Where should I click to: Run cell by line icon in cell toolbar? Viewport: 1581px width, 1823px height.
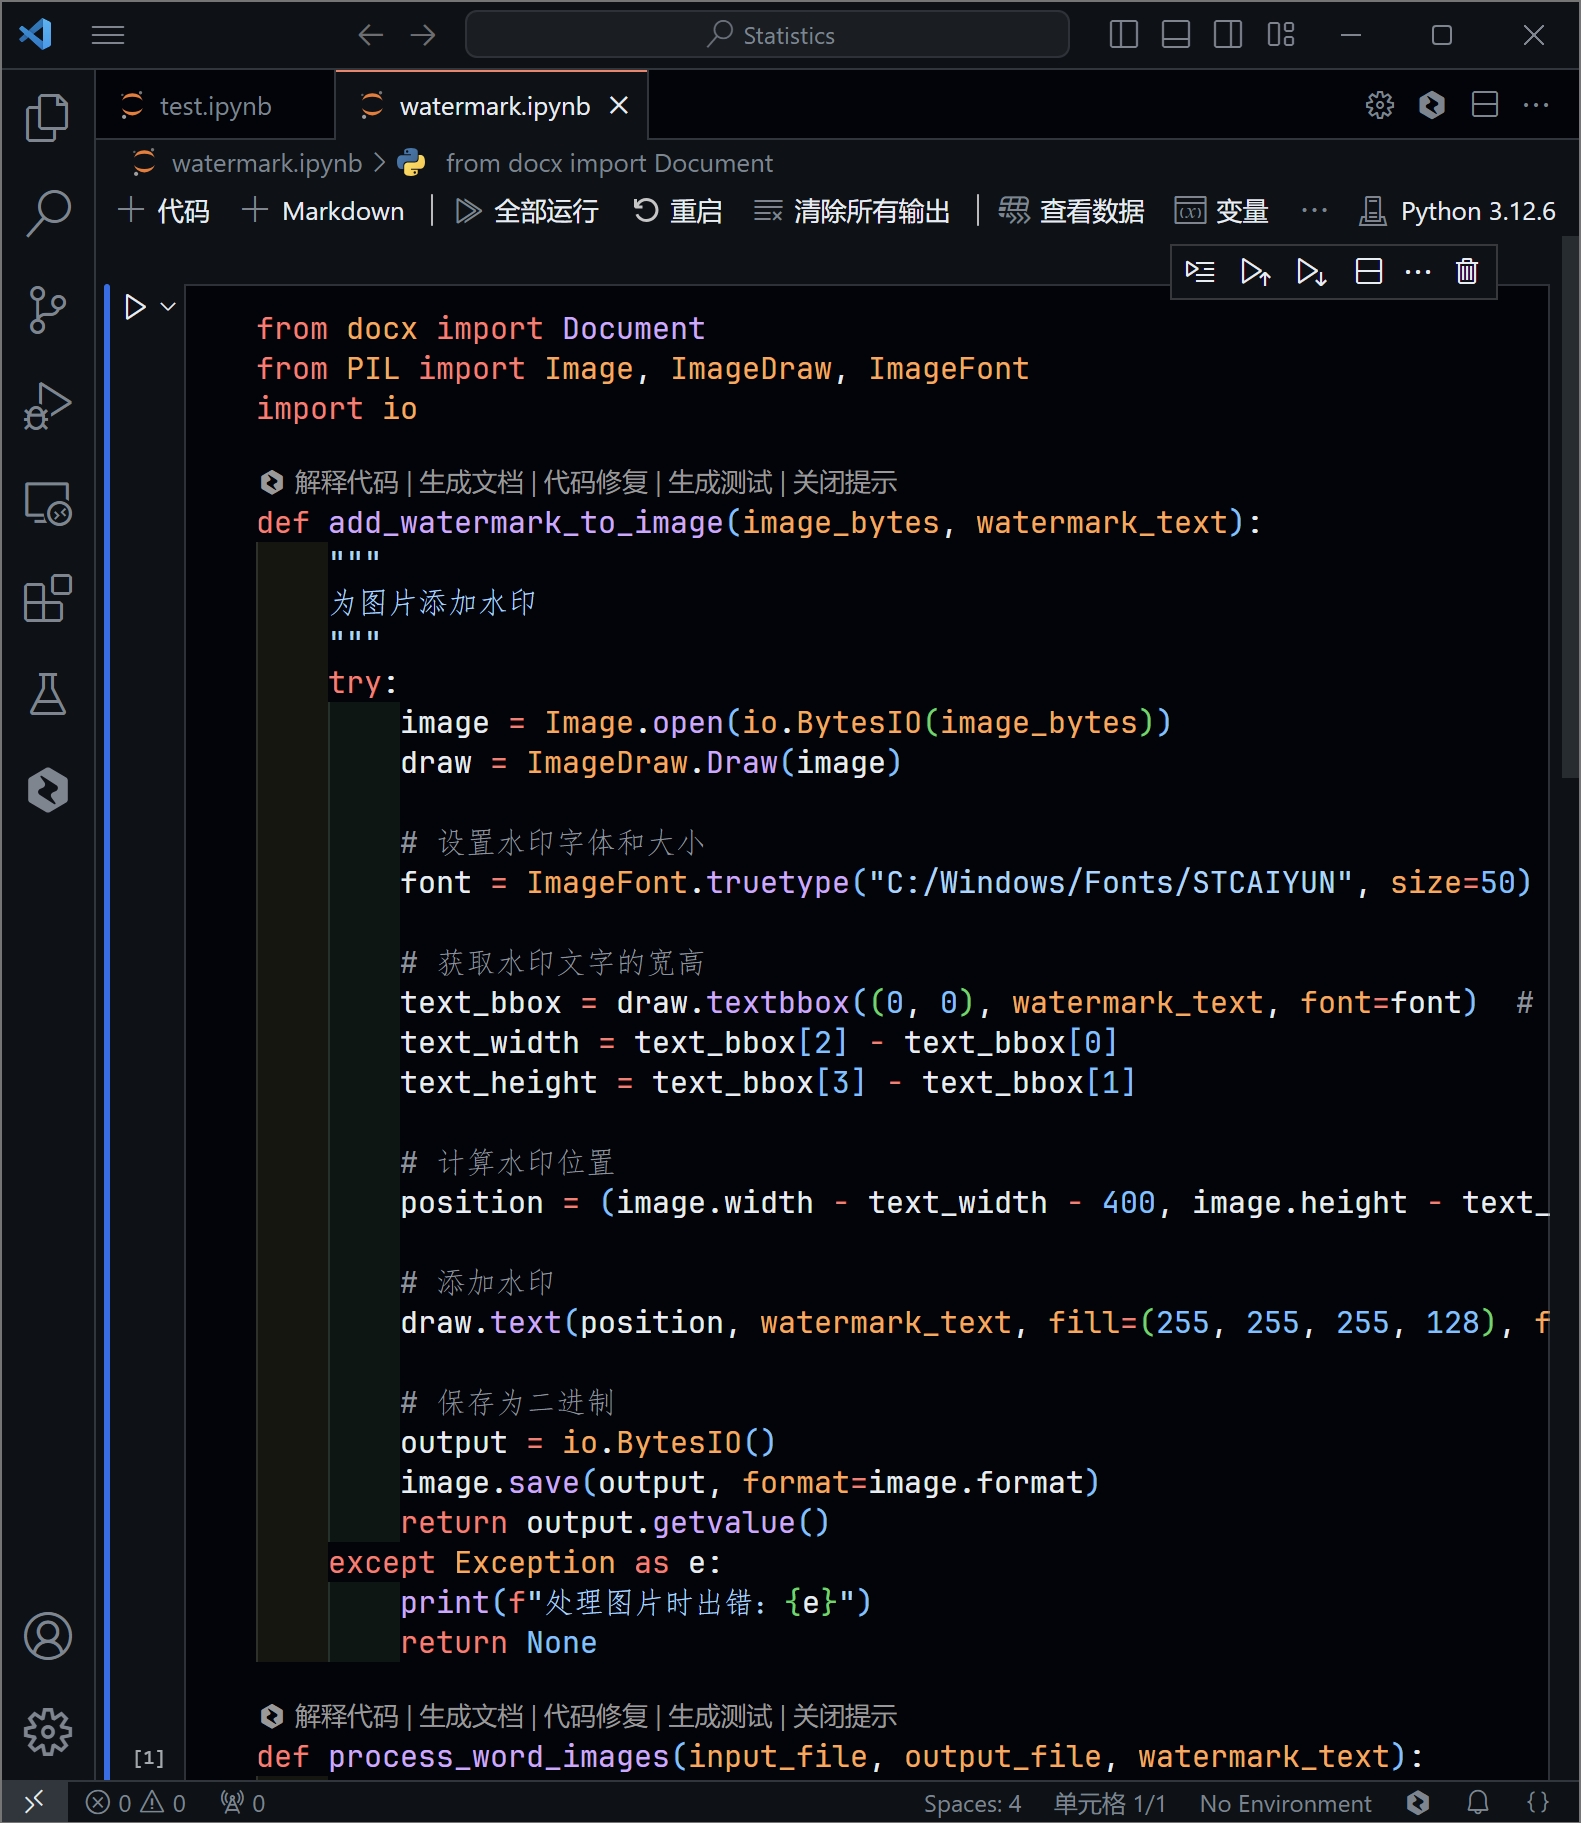1200,271
